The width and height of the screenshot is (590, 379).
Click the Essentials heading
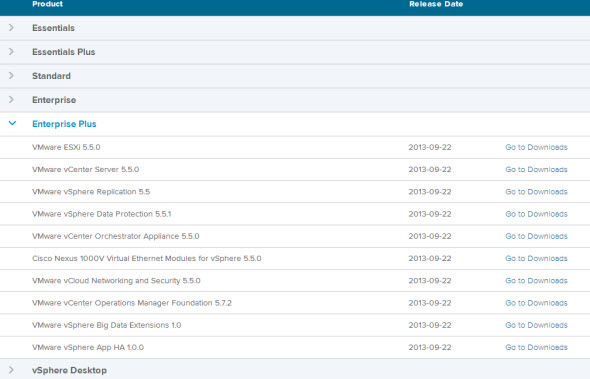coord(53,28)
